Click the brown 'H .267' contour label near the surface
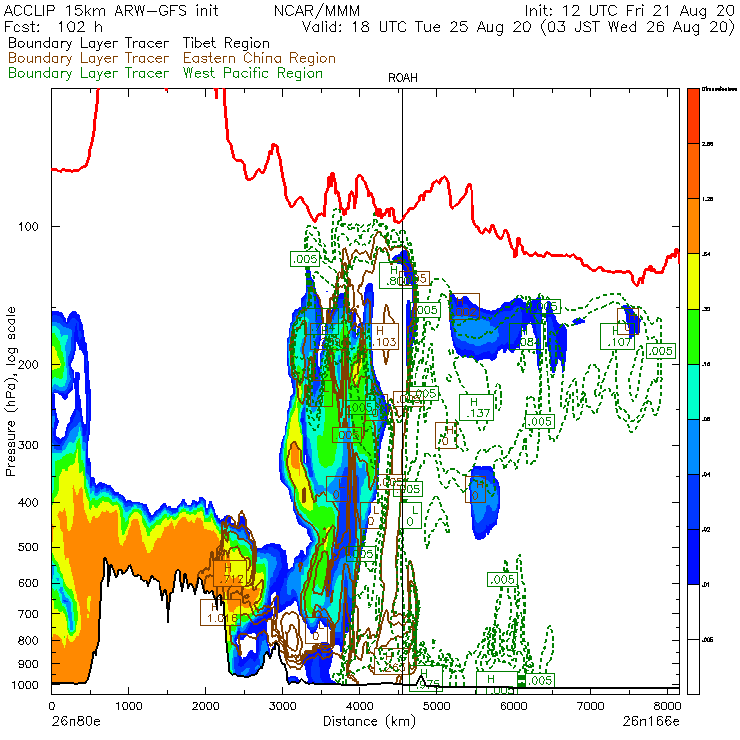The image size is (740, 740). tap(391, 661)
